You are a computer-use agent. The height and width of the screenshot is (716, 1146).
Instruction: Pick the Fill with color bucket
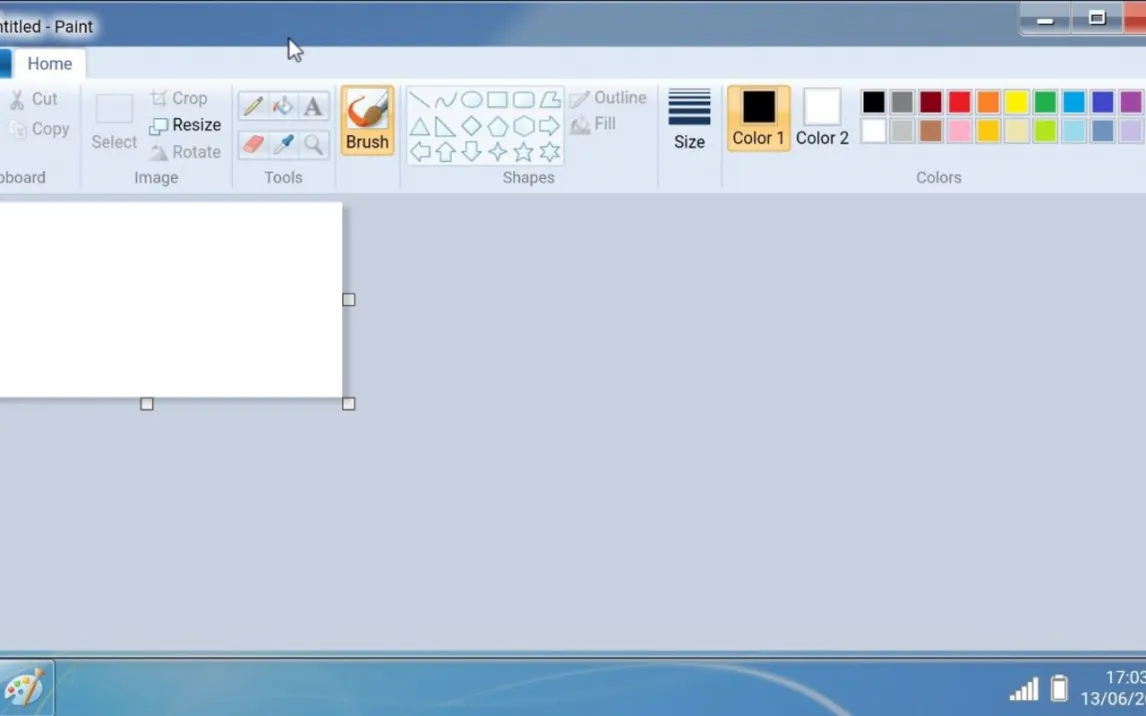tap(283, 106)
